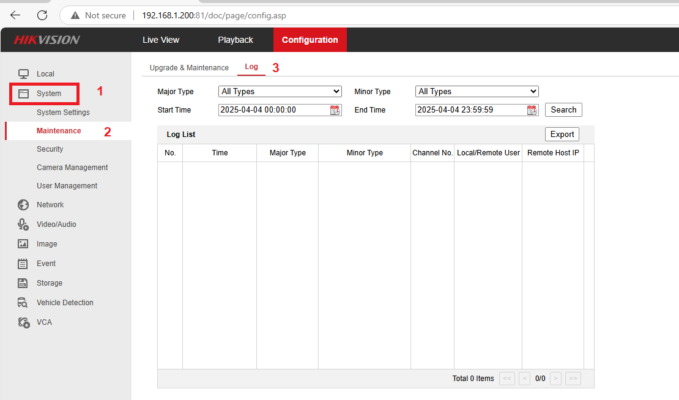Click the Minor Type column header
The width and height of the screenshot is (679, 400).
click(365, 153)
